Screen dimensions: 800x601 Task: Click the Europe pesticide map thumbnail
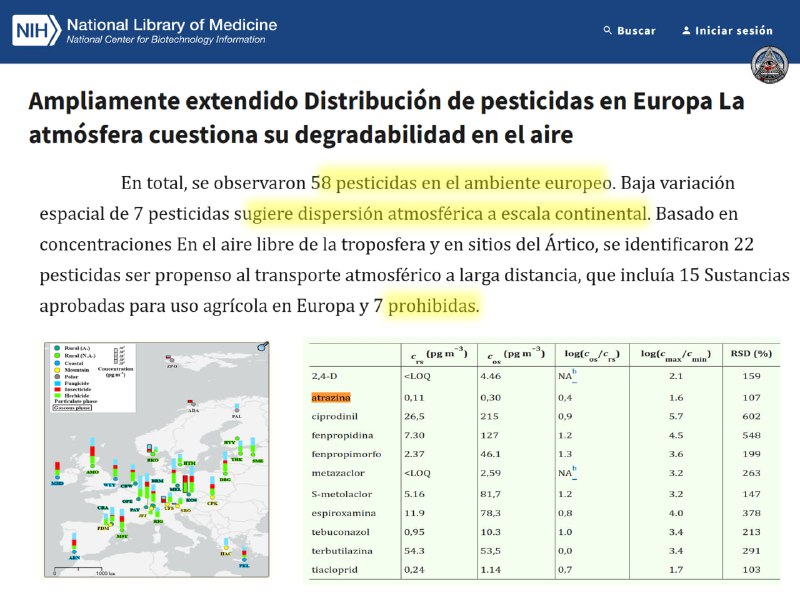157,458
